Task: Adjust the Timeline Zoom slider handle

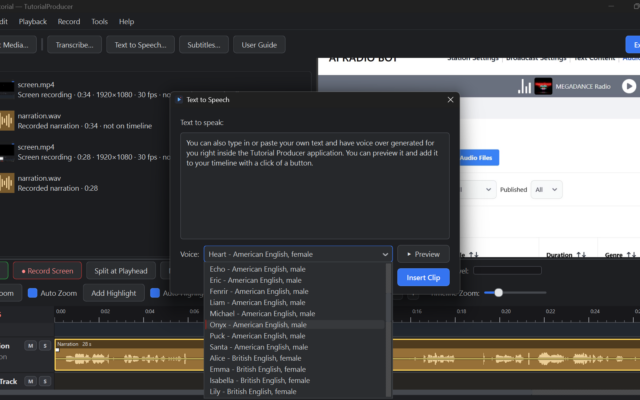Action: click(498, 293)
